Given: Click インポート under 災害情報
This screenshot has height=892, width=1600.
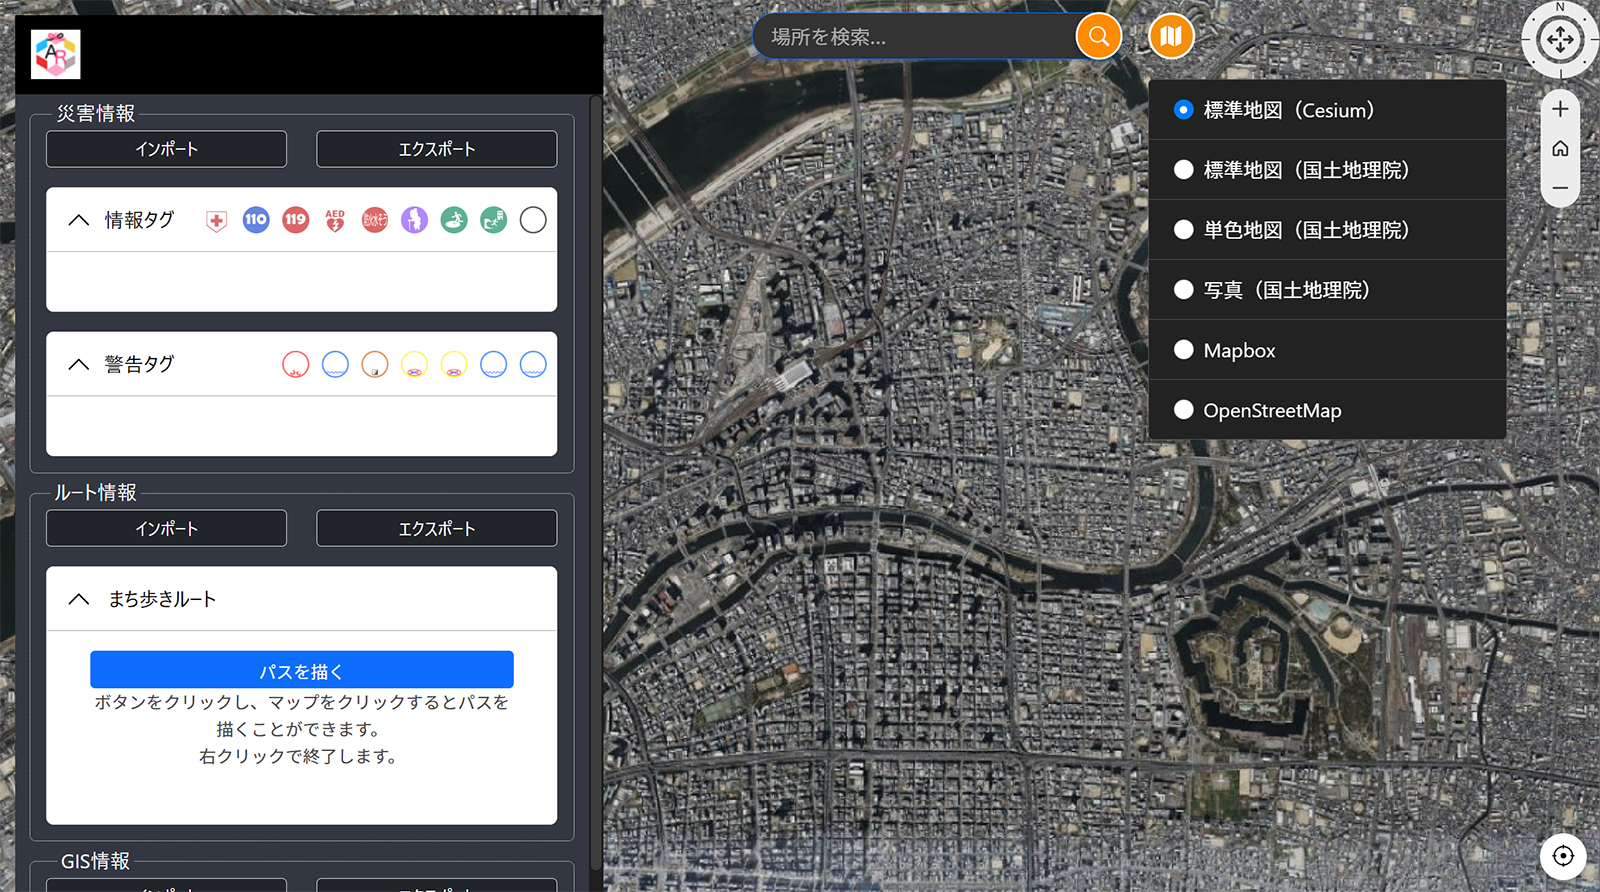Looking at the screenshot, I should 166,149.
